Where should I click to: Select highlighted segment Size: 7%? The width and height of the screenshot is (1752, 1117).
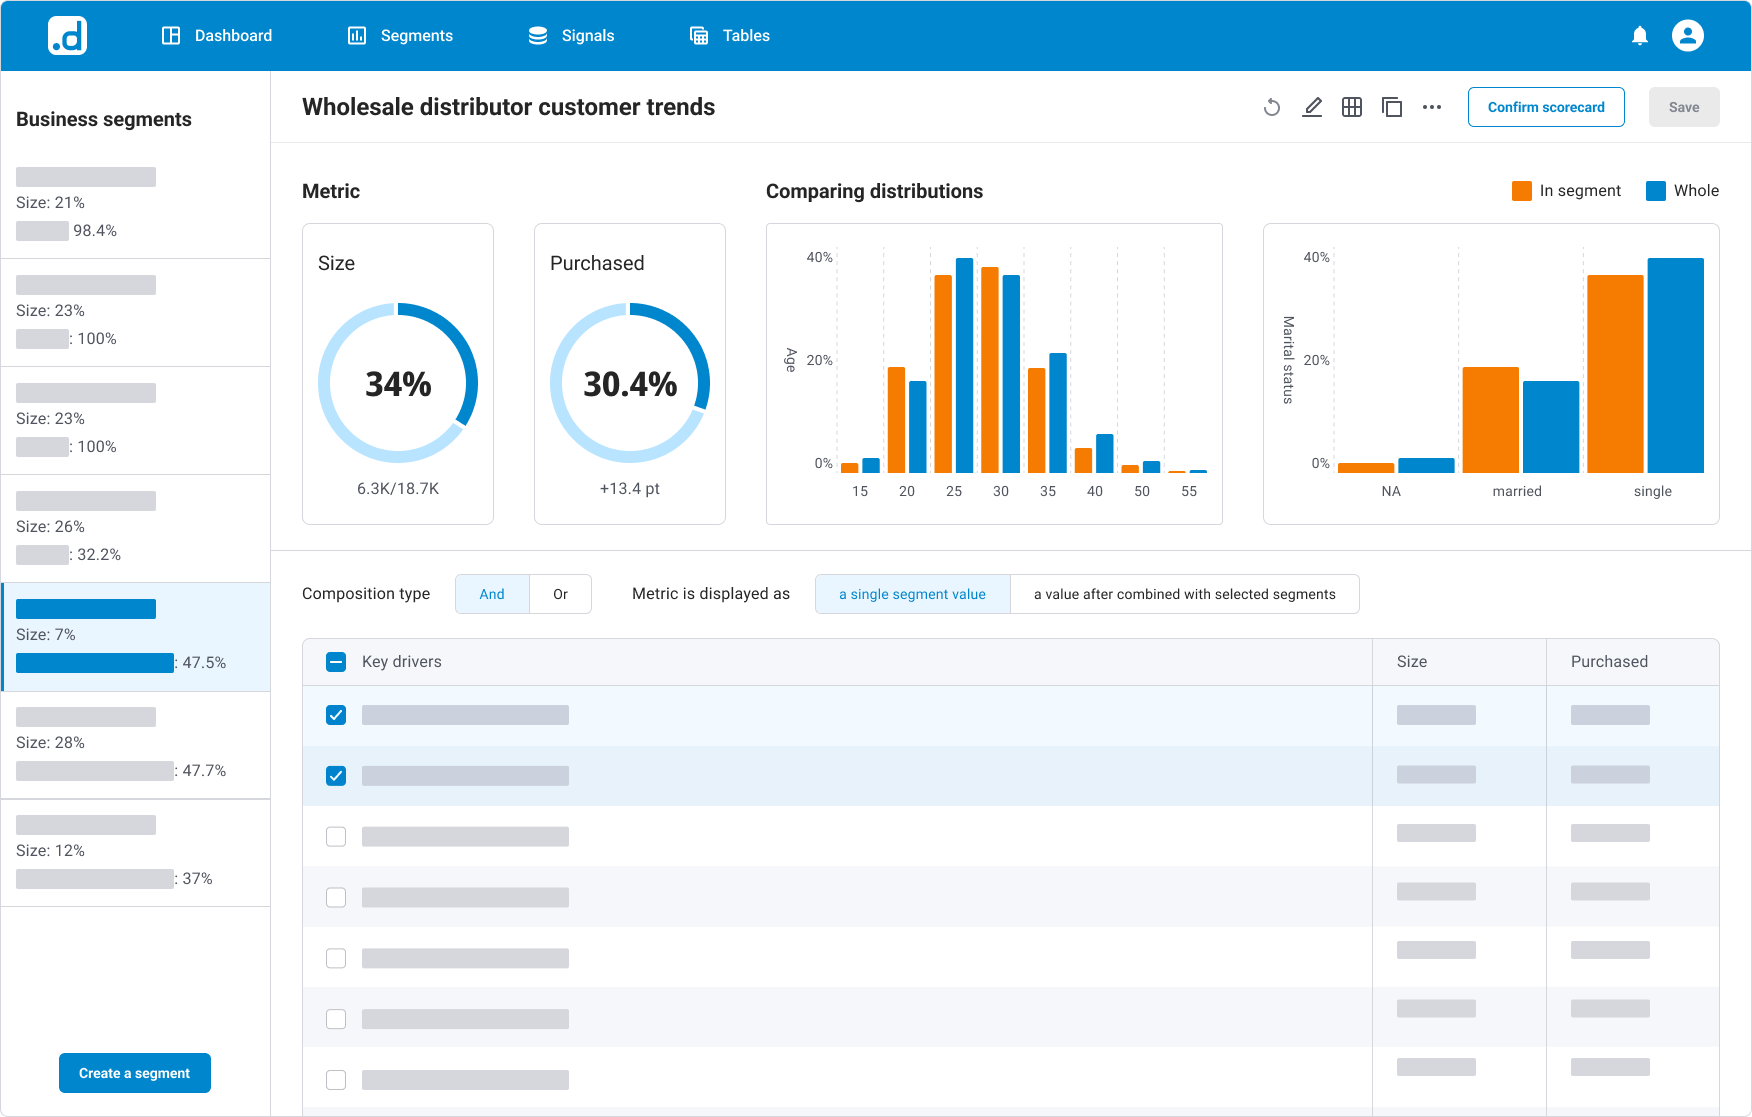pos(135,637)
